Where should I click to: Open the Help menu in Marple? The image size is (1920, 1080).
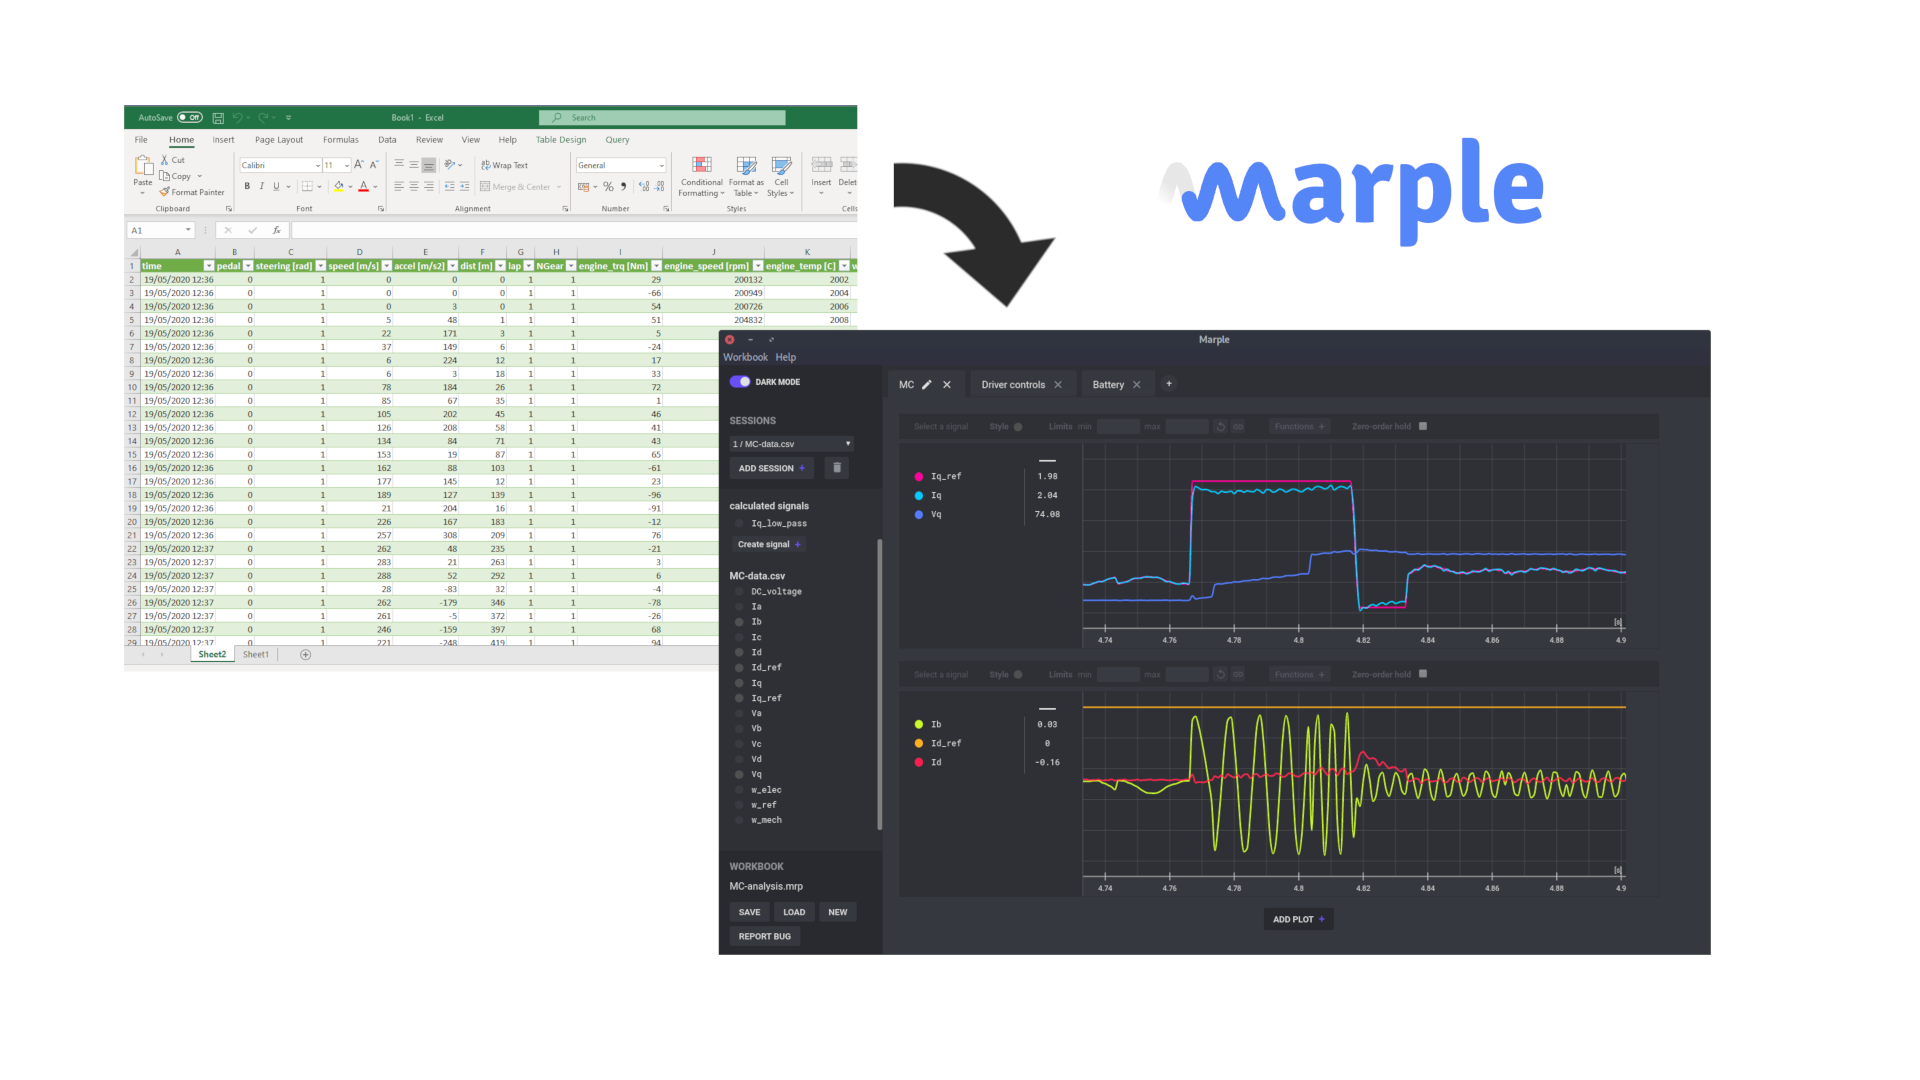pyautogui.click(x=786, y=357)
